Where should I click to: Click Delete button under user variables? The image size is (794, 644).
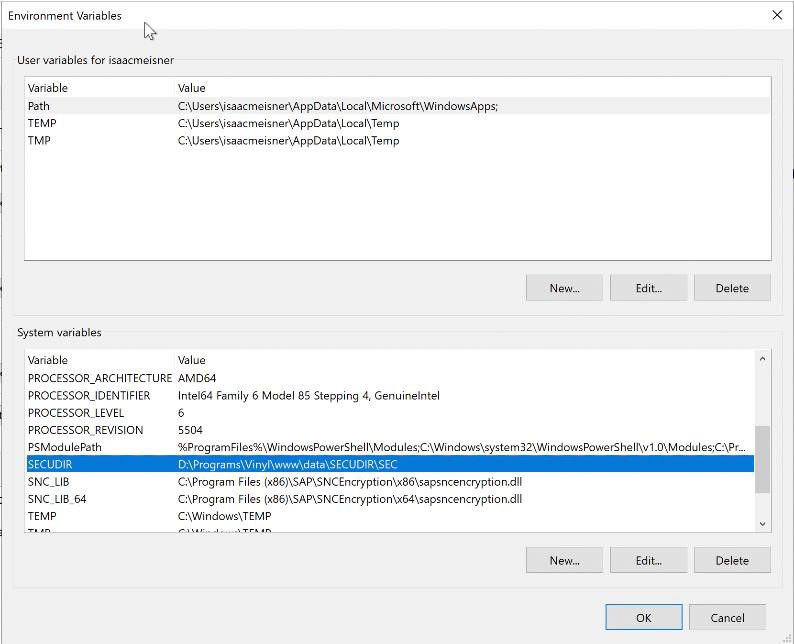pos(731,288)
